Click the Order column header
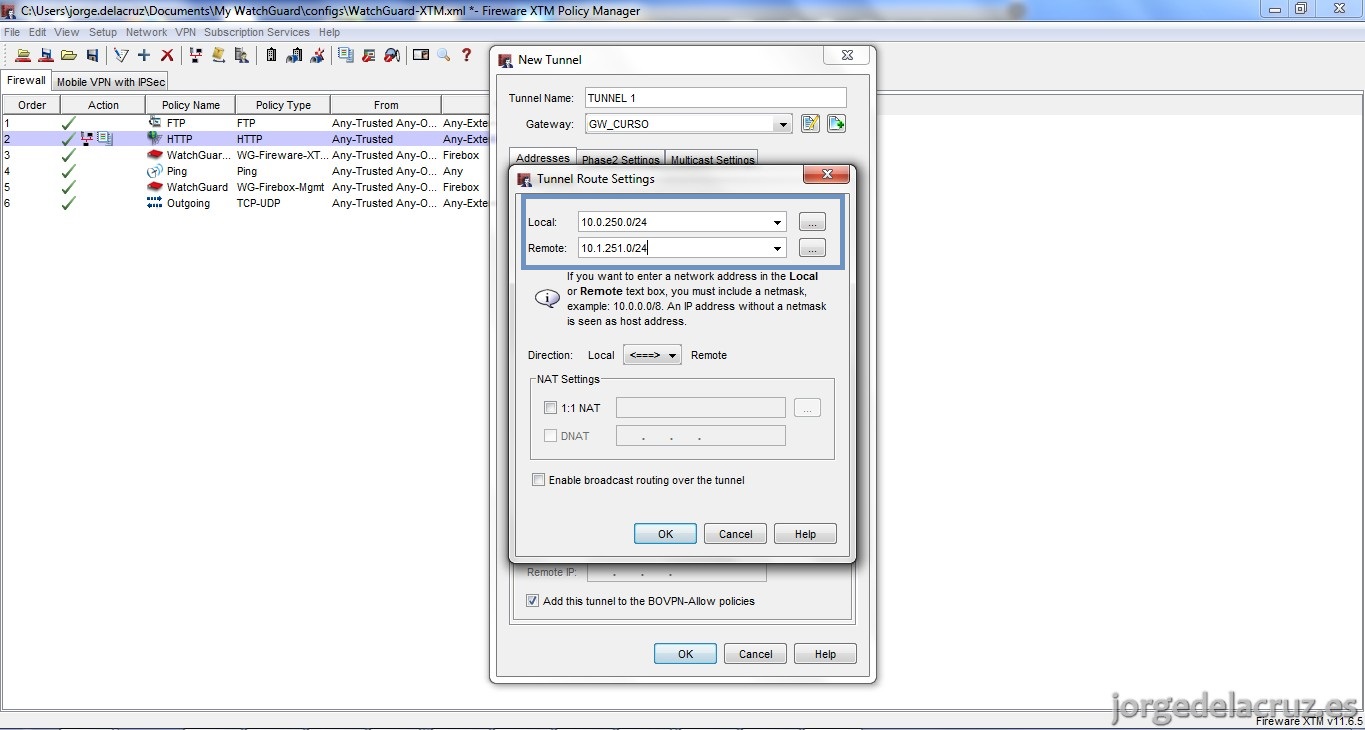The height and width of the screenshot is (730, 1365). [32, 105]
